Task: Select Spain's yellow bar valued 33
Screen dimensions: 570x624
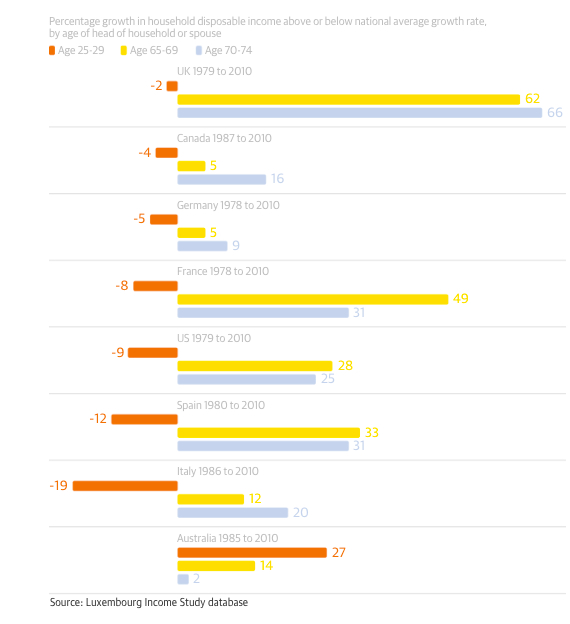Action: pyautogui.click(x=269, y=433)
